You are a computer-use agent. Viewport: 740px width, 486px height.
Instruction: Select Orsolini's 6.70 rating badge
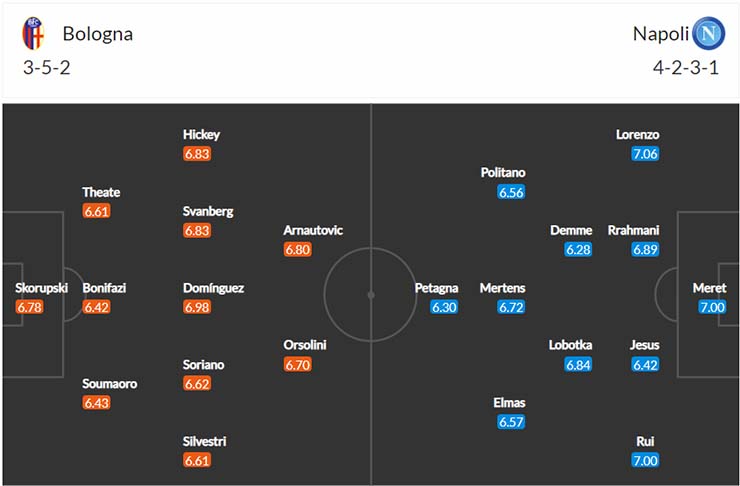tap(298, 365)
